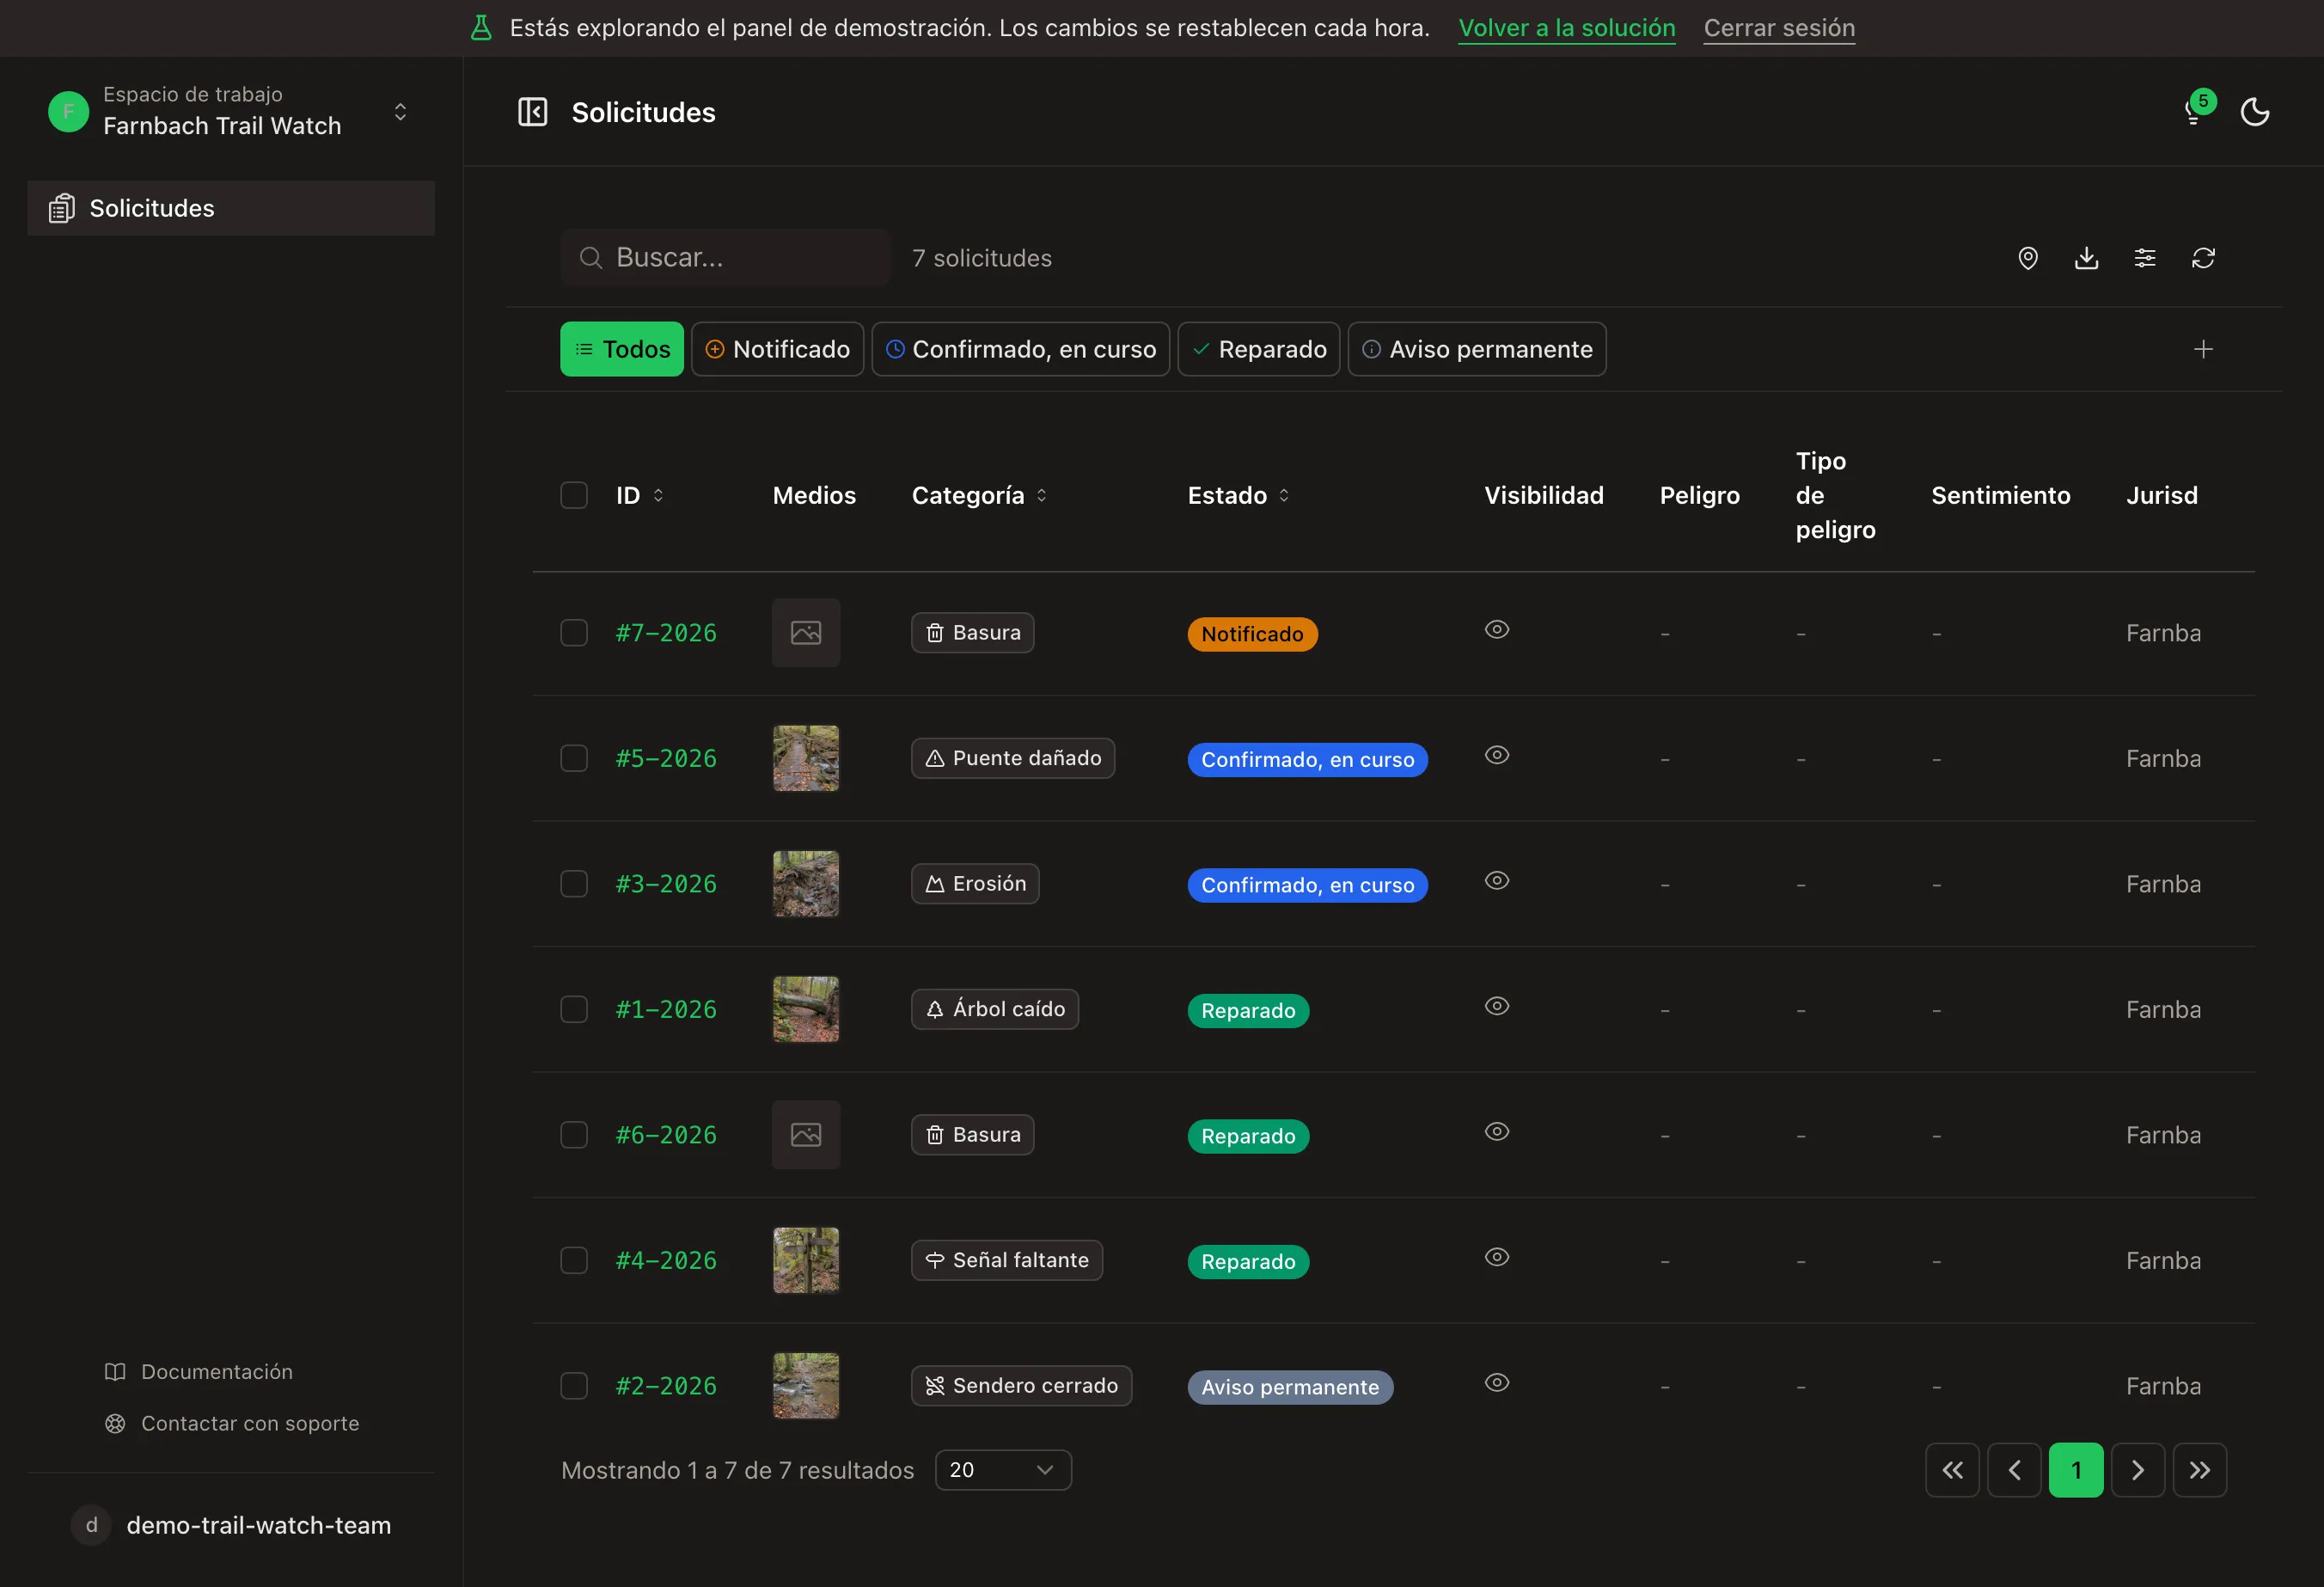
Task: Click page 1 button
Action: coord(2076,1470)
